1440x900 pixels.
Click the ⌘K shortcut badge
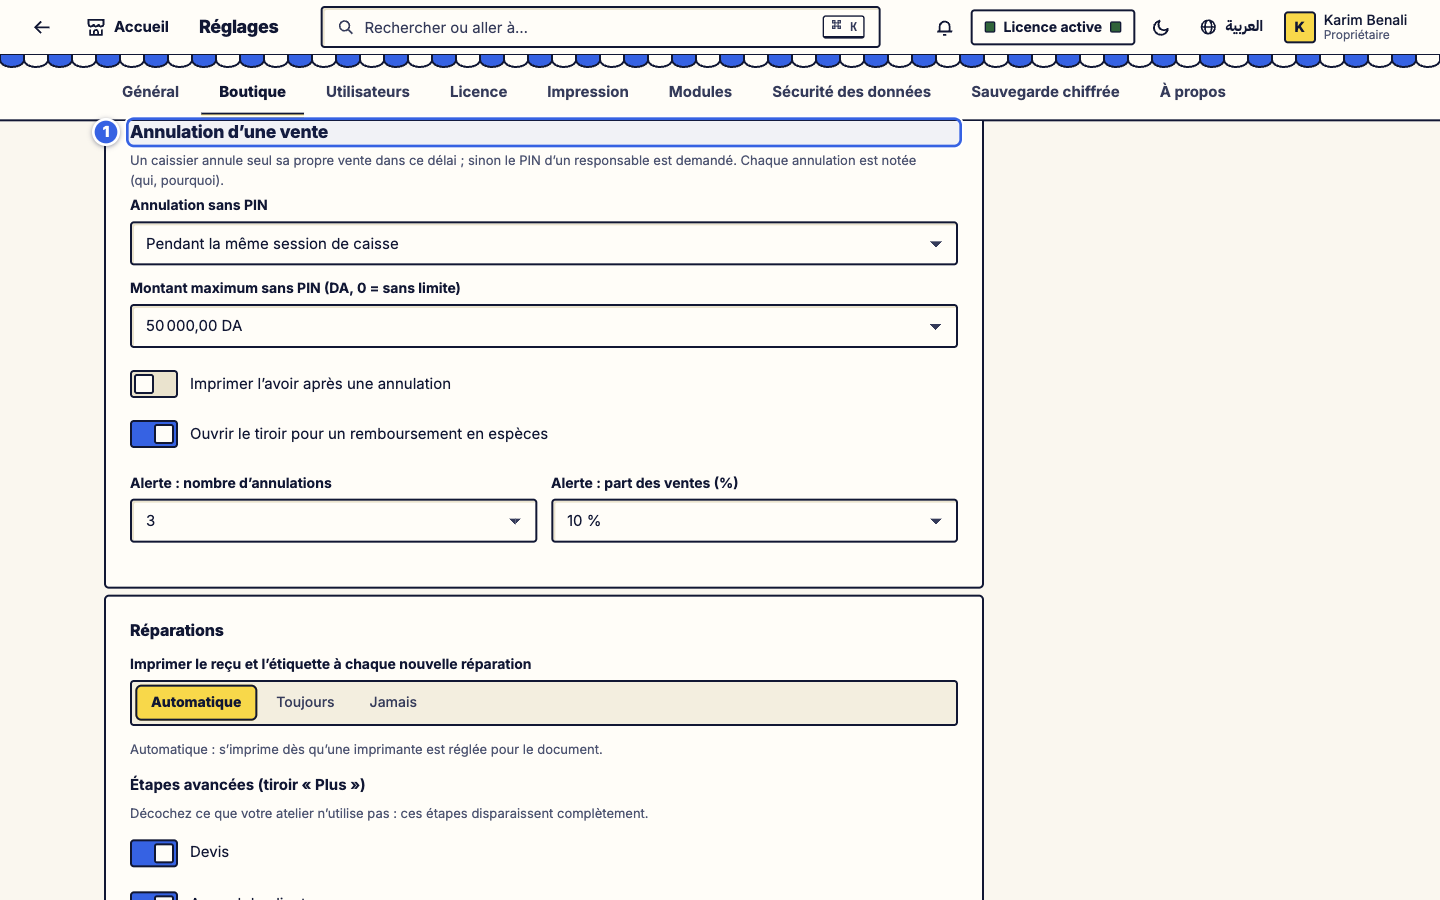(x=843, y=27)
